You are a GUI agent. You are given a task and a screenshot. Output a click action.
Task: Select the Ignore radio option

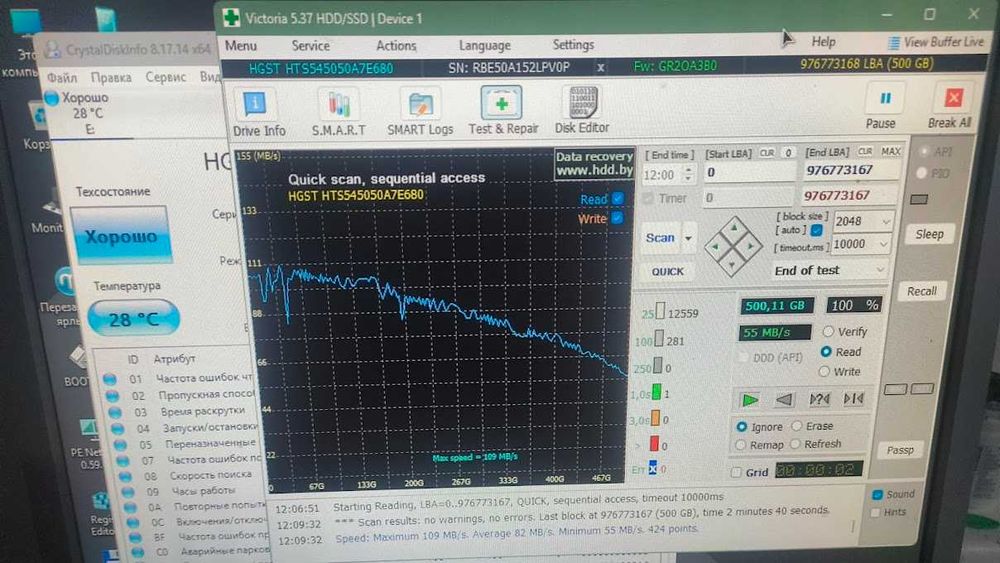742,427
